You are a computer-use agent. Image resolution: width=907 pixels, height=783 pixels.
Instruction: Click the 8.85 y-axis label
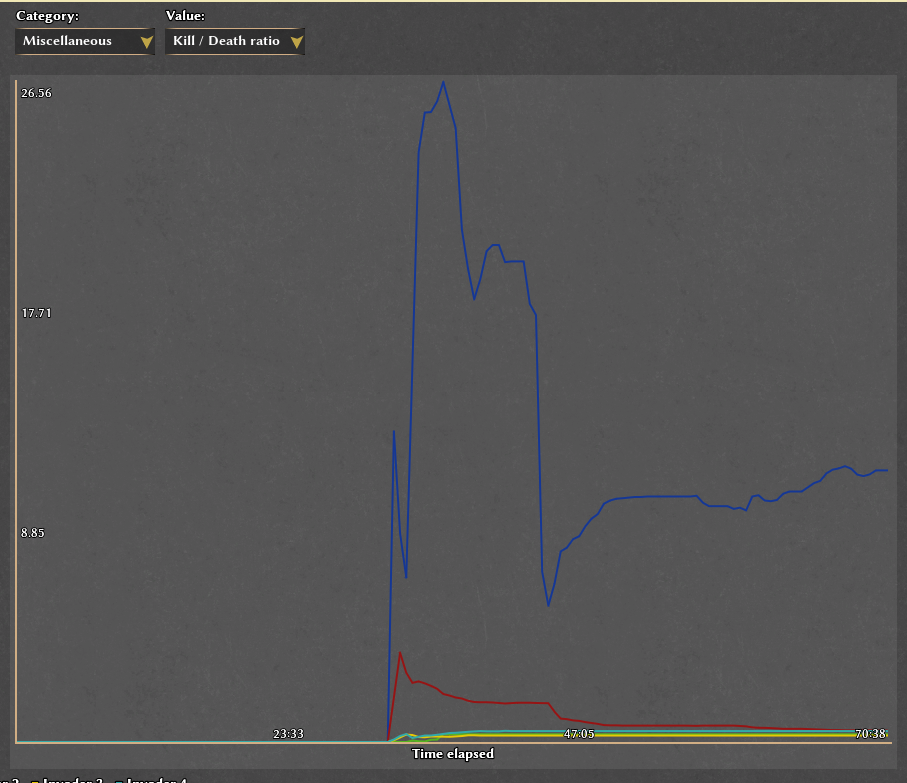[34, 533]
